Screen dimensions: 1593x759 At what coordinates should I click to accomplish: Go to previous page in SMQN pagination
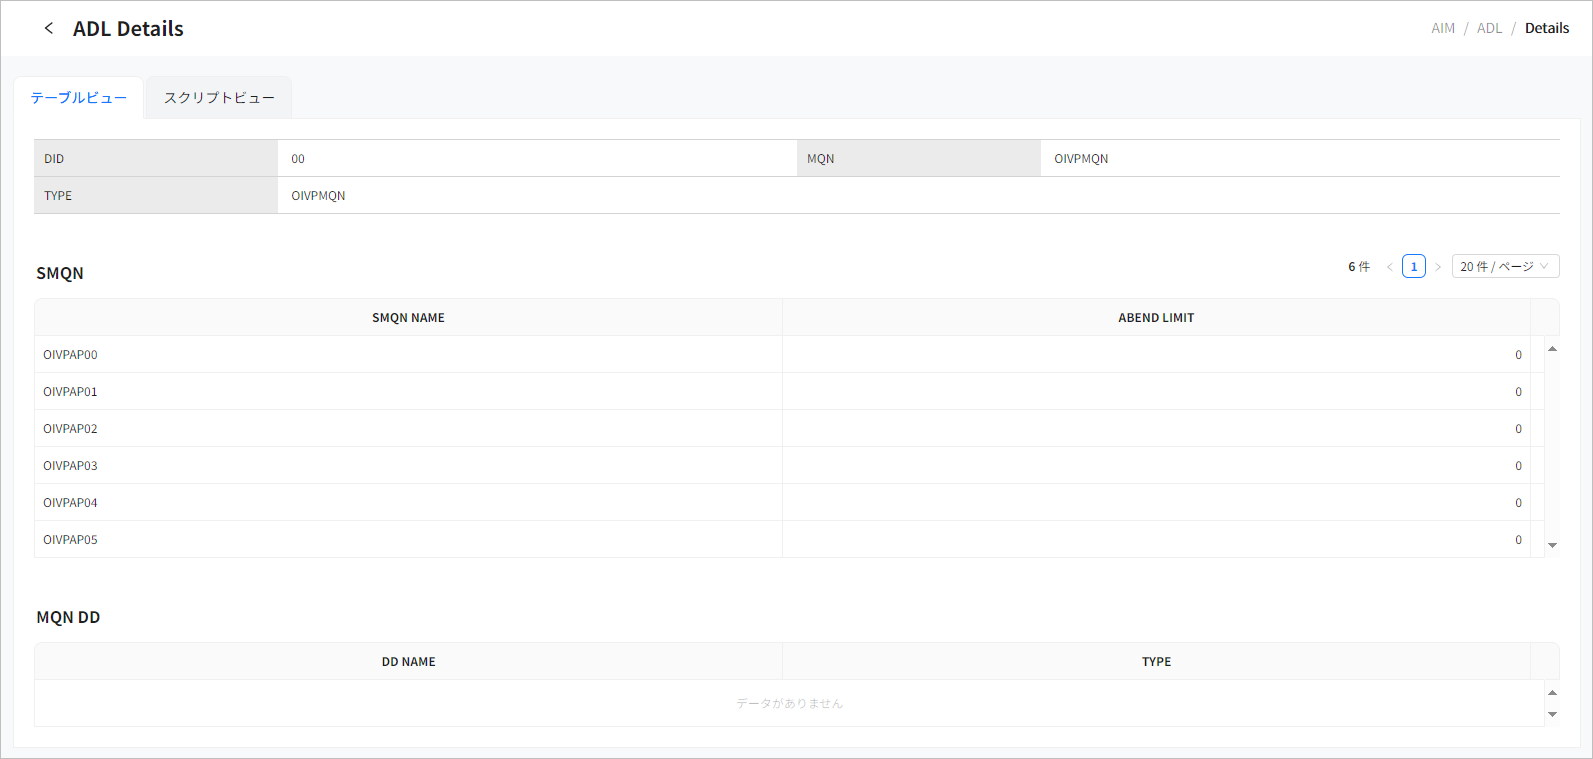point(1389,267)
